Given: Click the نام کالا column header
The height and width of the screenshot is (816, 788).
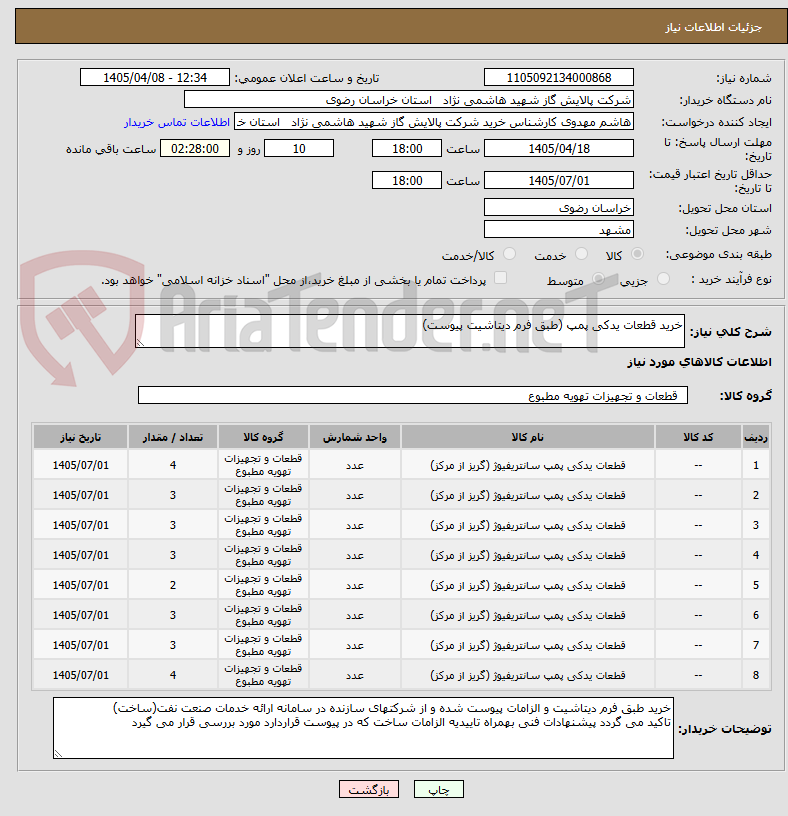Looking at the screenshot, I should (x=527, y=437).
